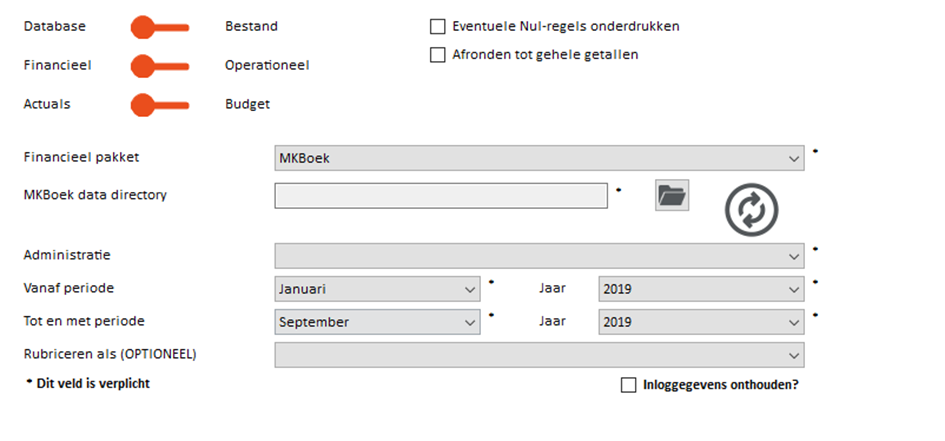
Task: Open the Vanaf periode month dropdown (Januari)
Action: pos(377,289)
